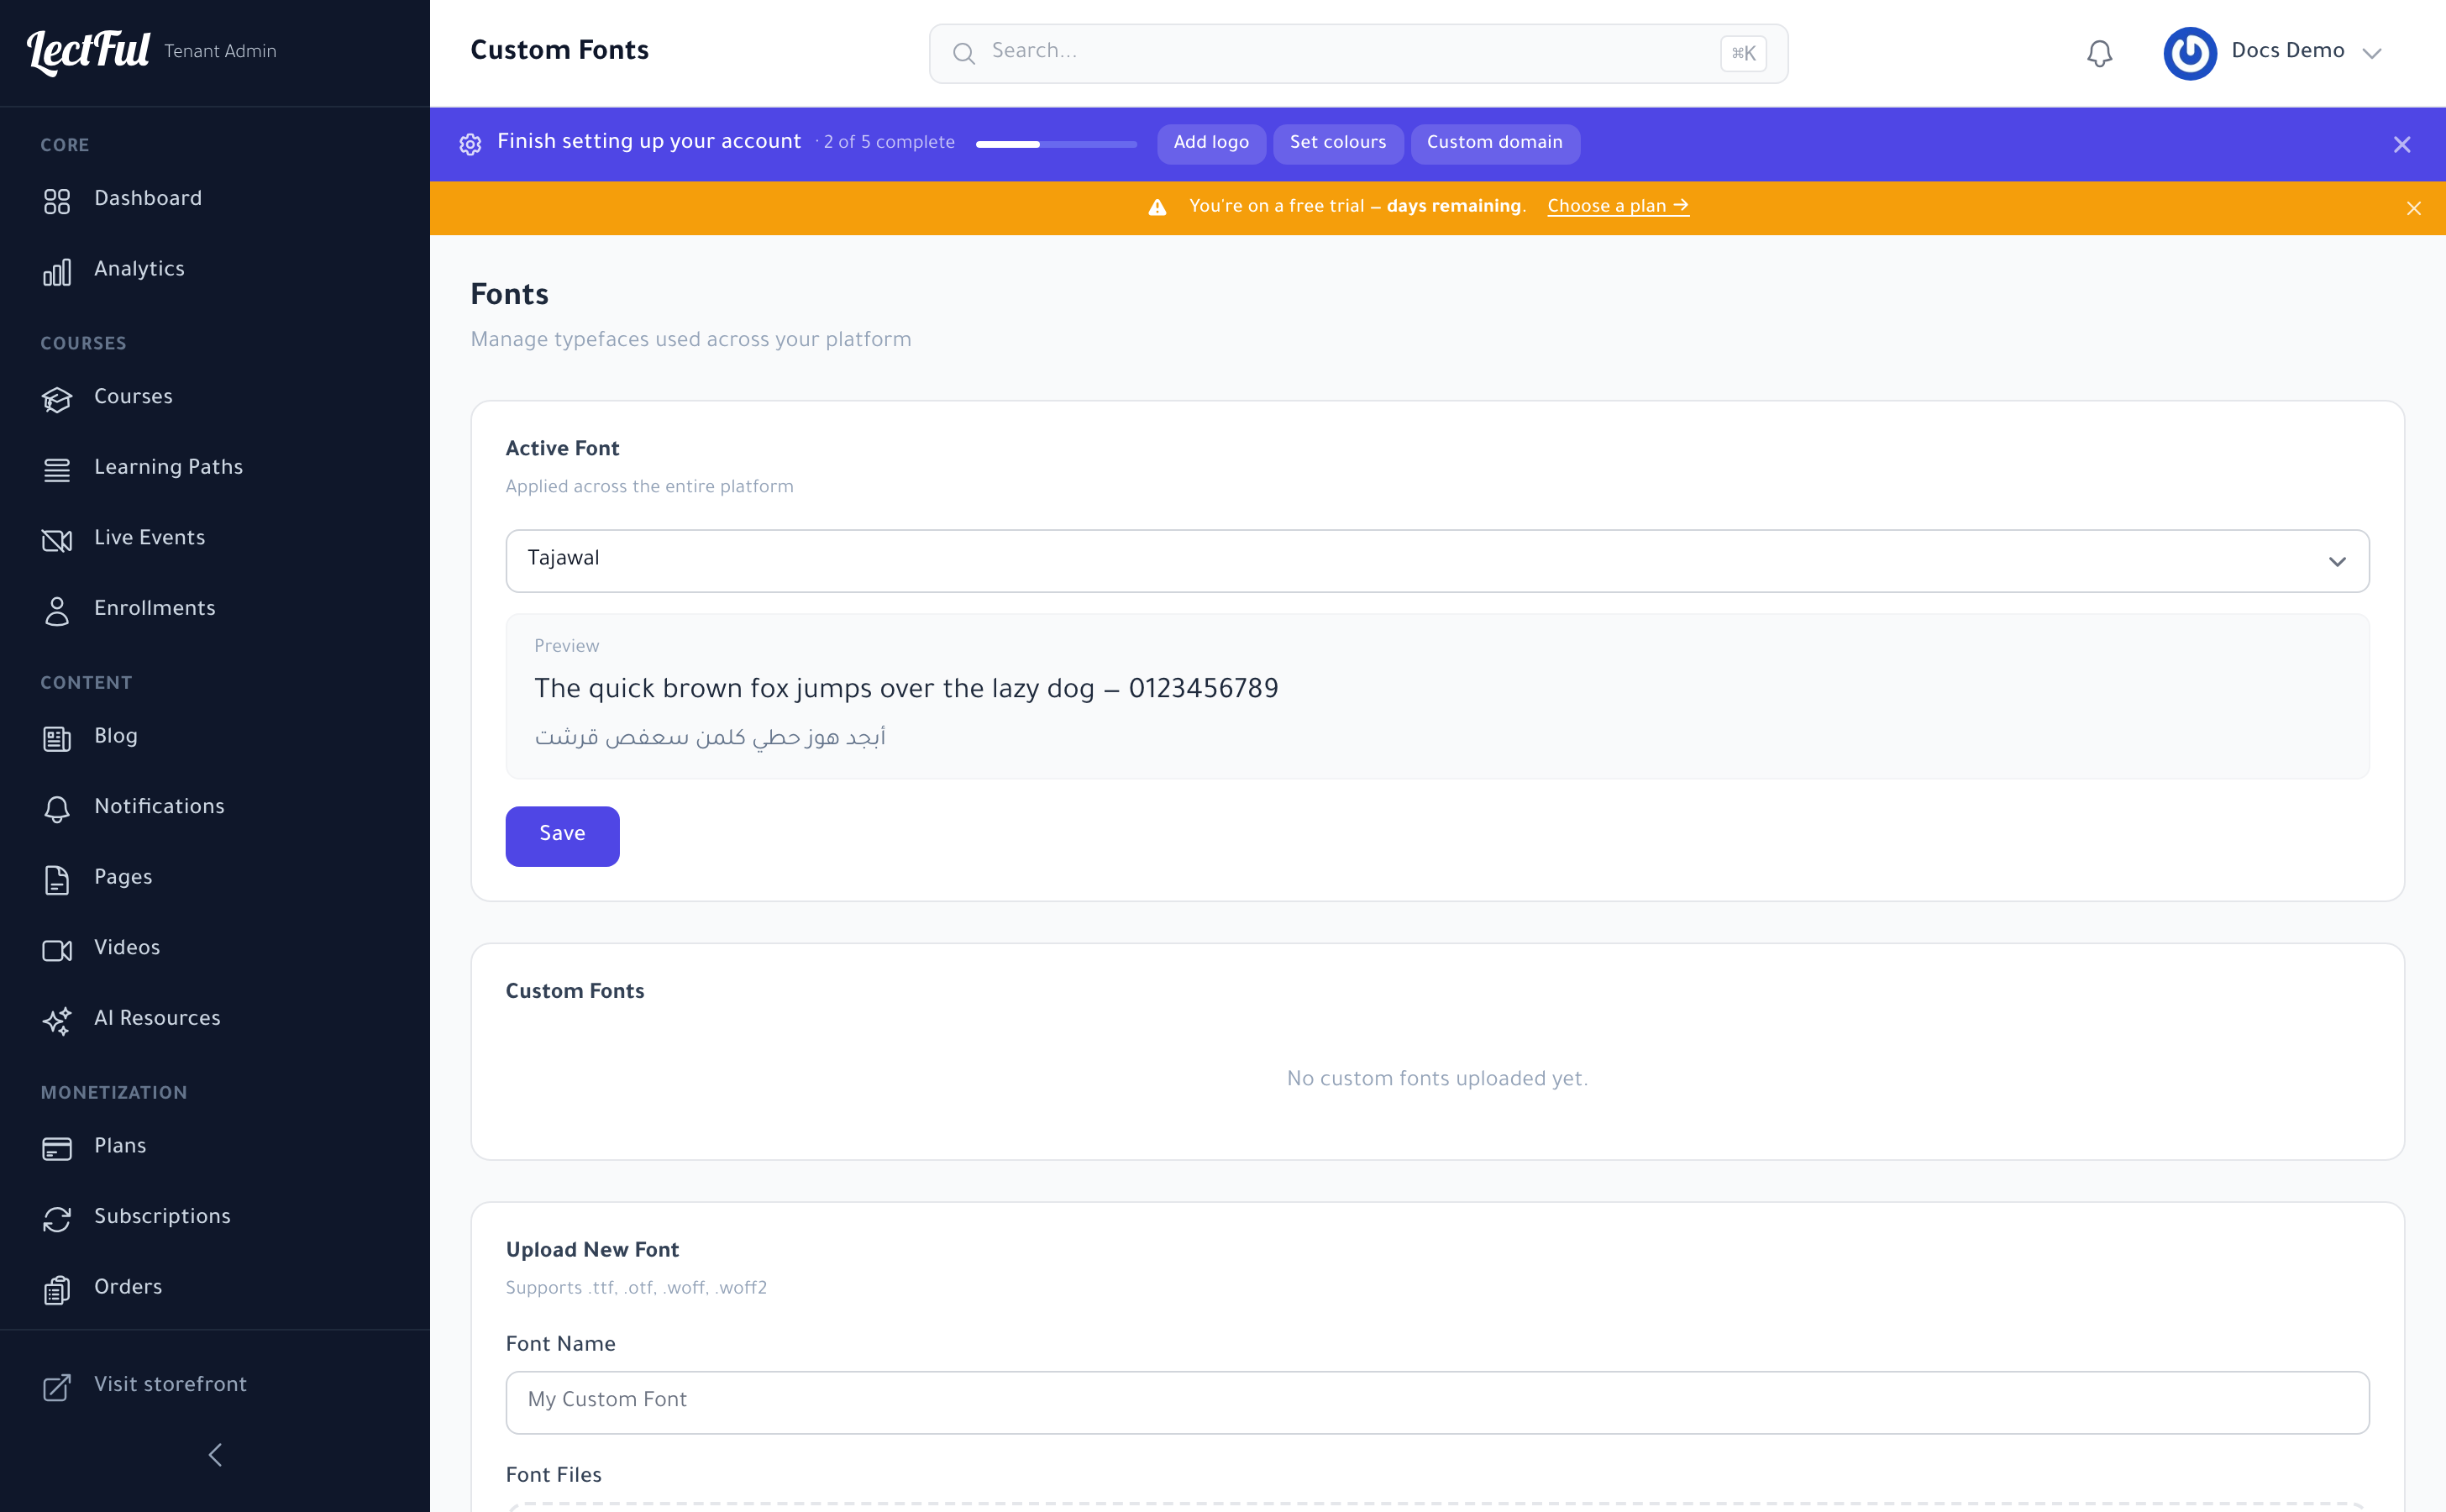Click the Arabic preview sample text
The width and height of the screenshot is (2446, 1512).
click(710, 738)
